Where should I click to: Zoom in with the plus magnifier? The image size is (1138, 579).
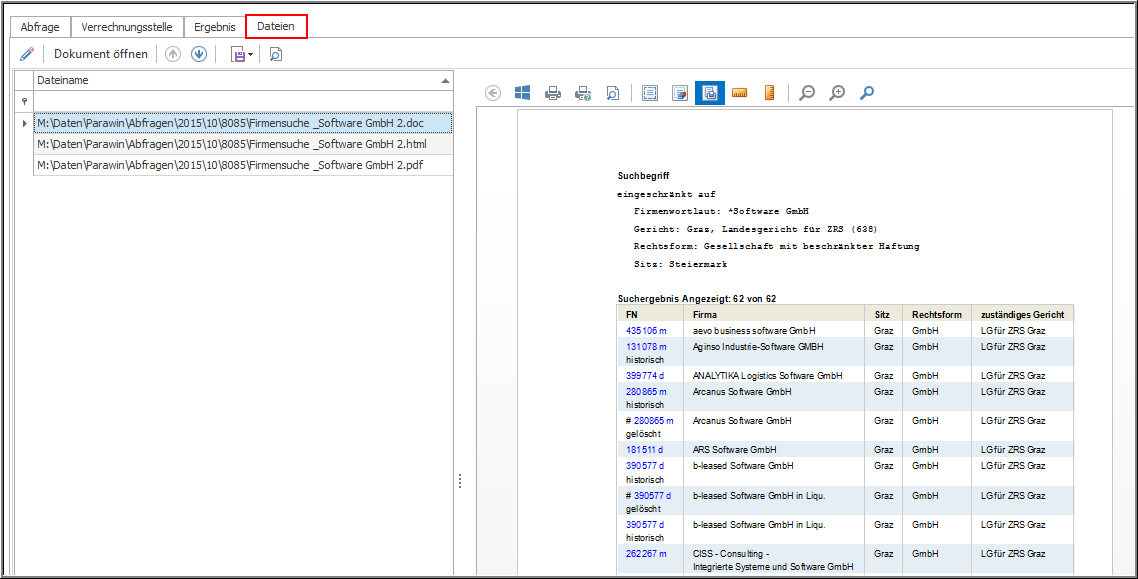tap(837, 93)
